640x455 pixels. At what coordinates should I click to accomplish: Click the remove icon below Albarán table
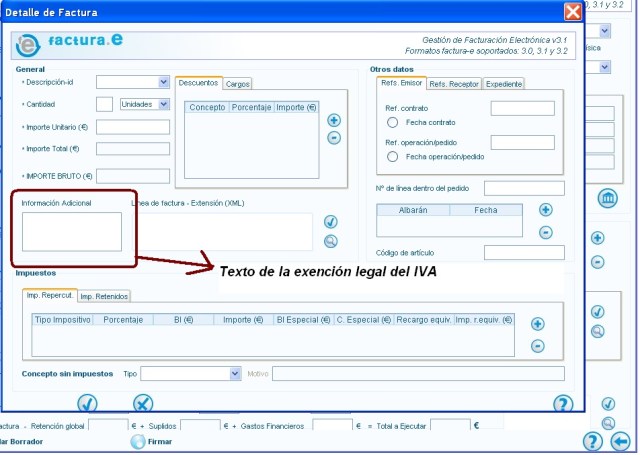545,232
